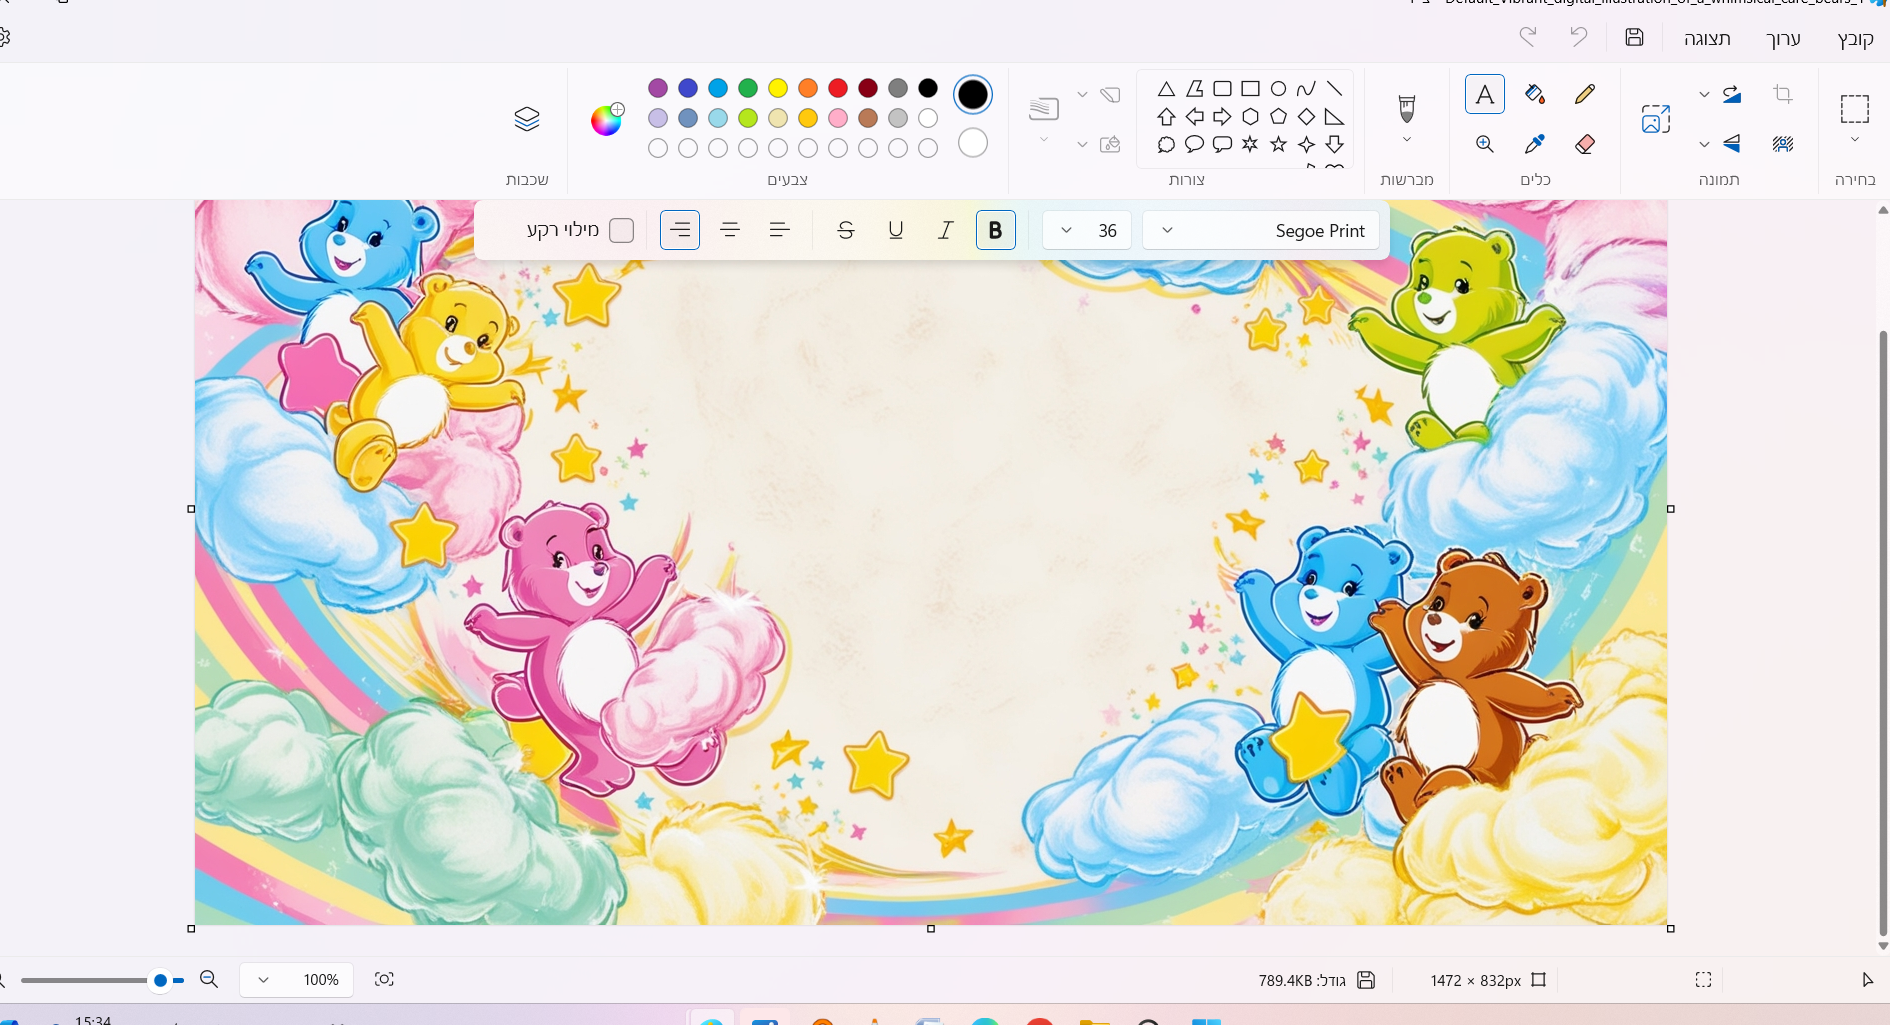Image resolution: width=1890 pixels, height=1025 pixels.
Task: Select the Magnifier tool
Action: (1485, 144)
